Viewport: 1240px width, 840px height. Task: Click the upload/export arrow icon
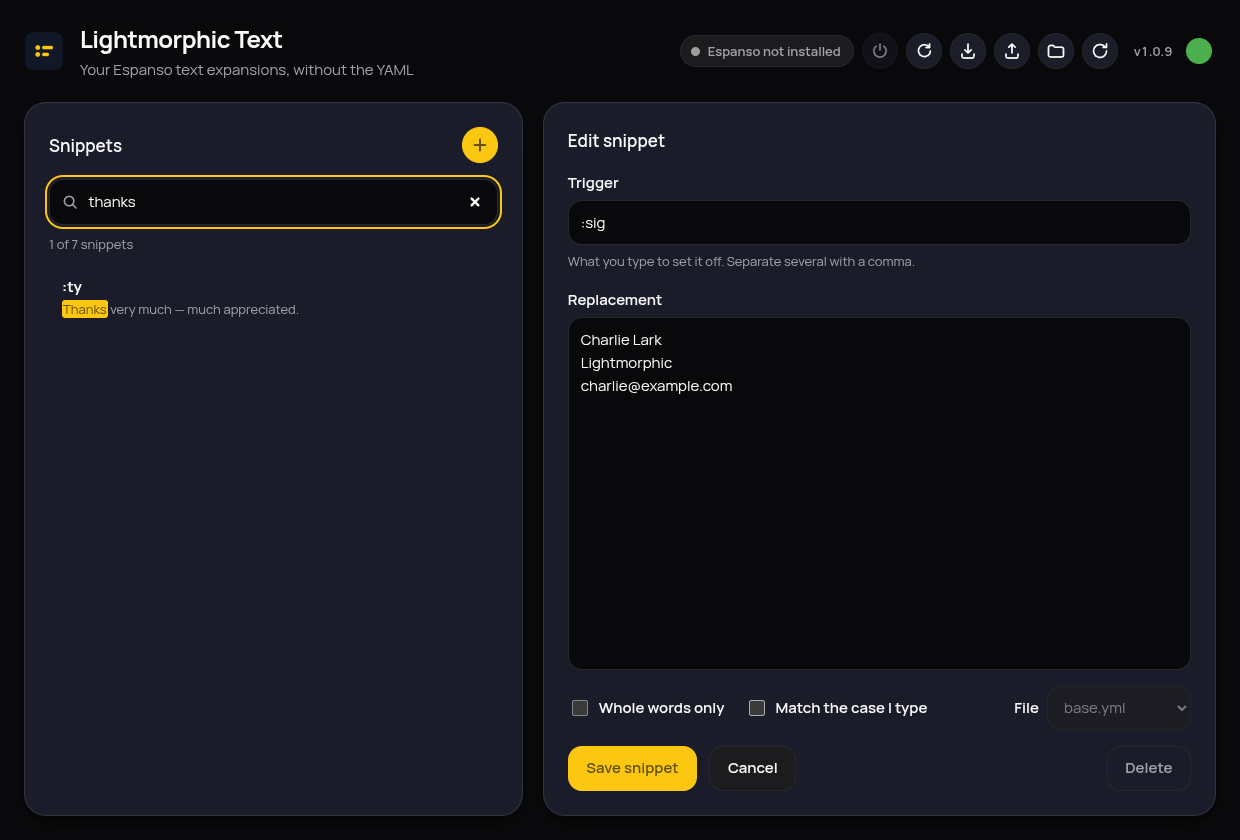1012,51
